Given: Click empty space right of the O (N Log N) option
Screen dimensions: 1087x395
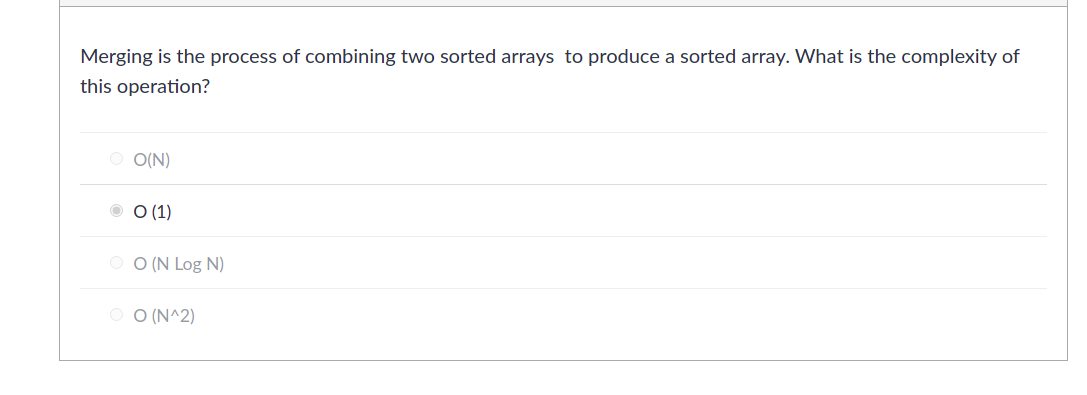Looking at the screenshot, I should tap(638, 263).
